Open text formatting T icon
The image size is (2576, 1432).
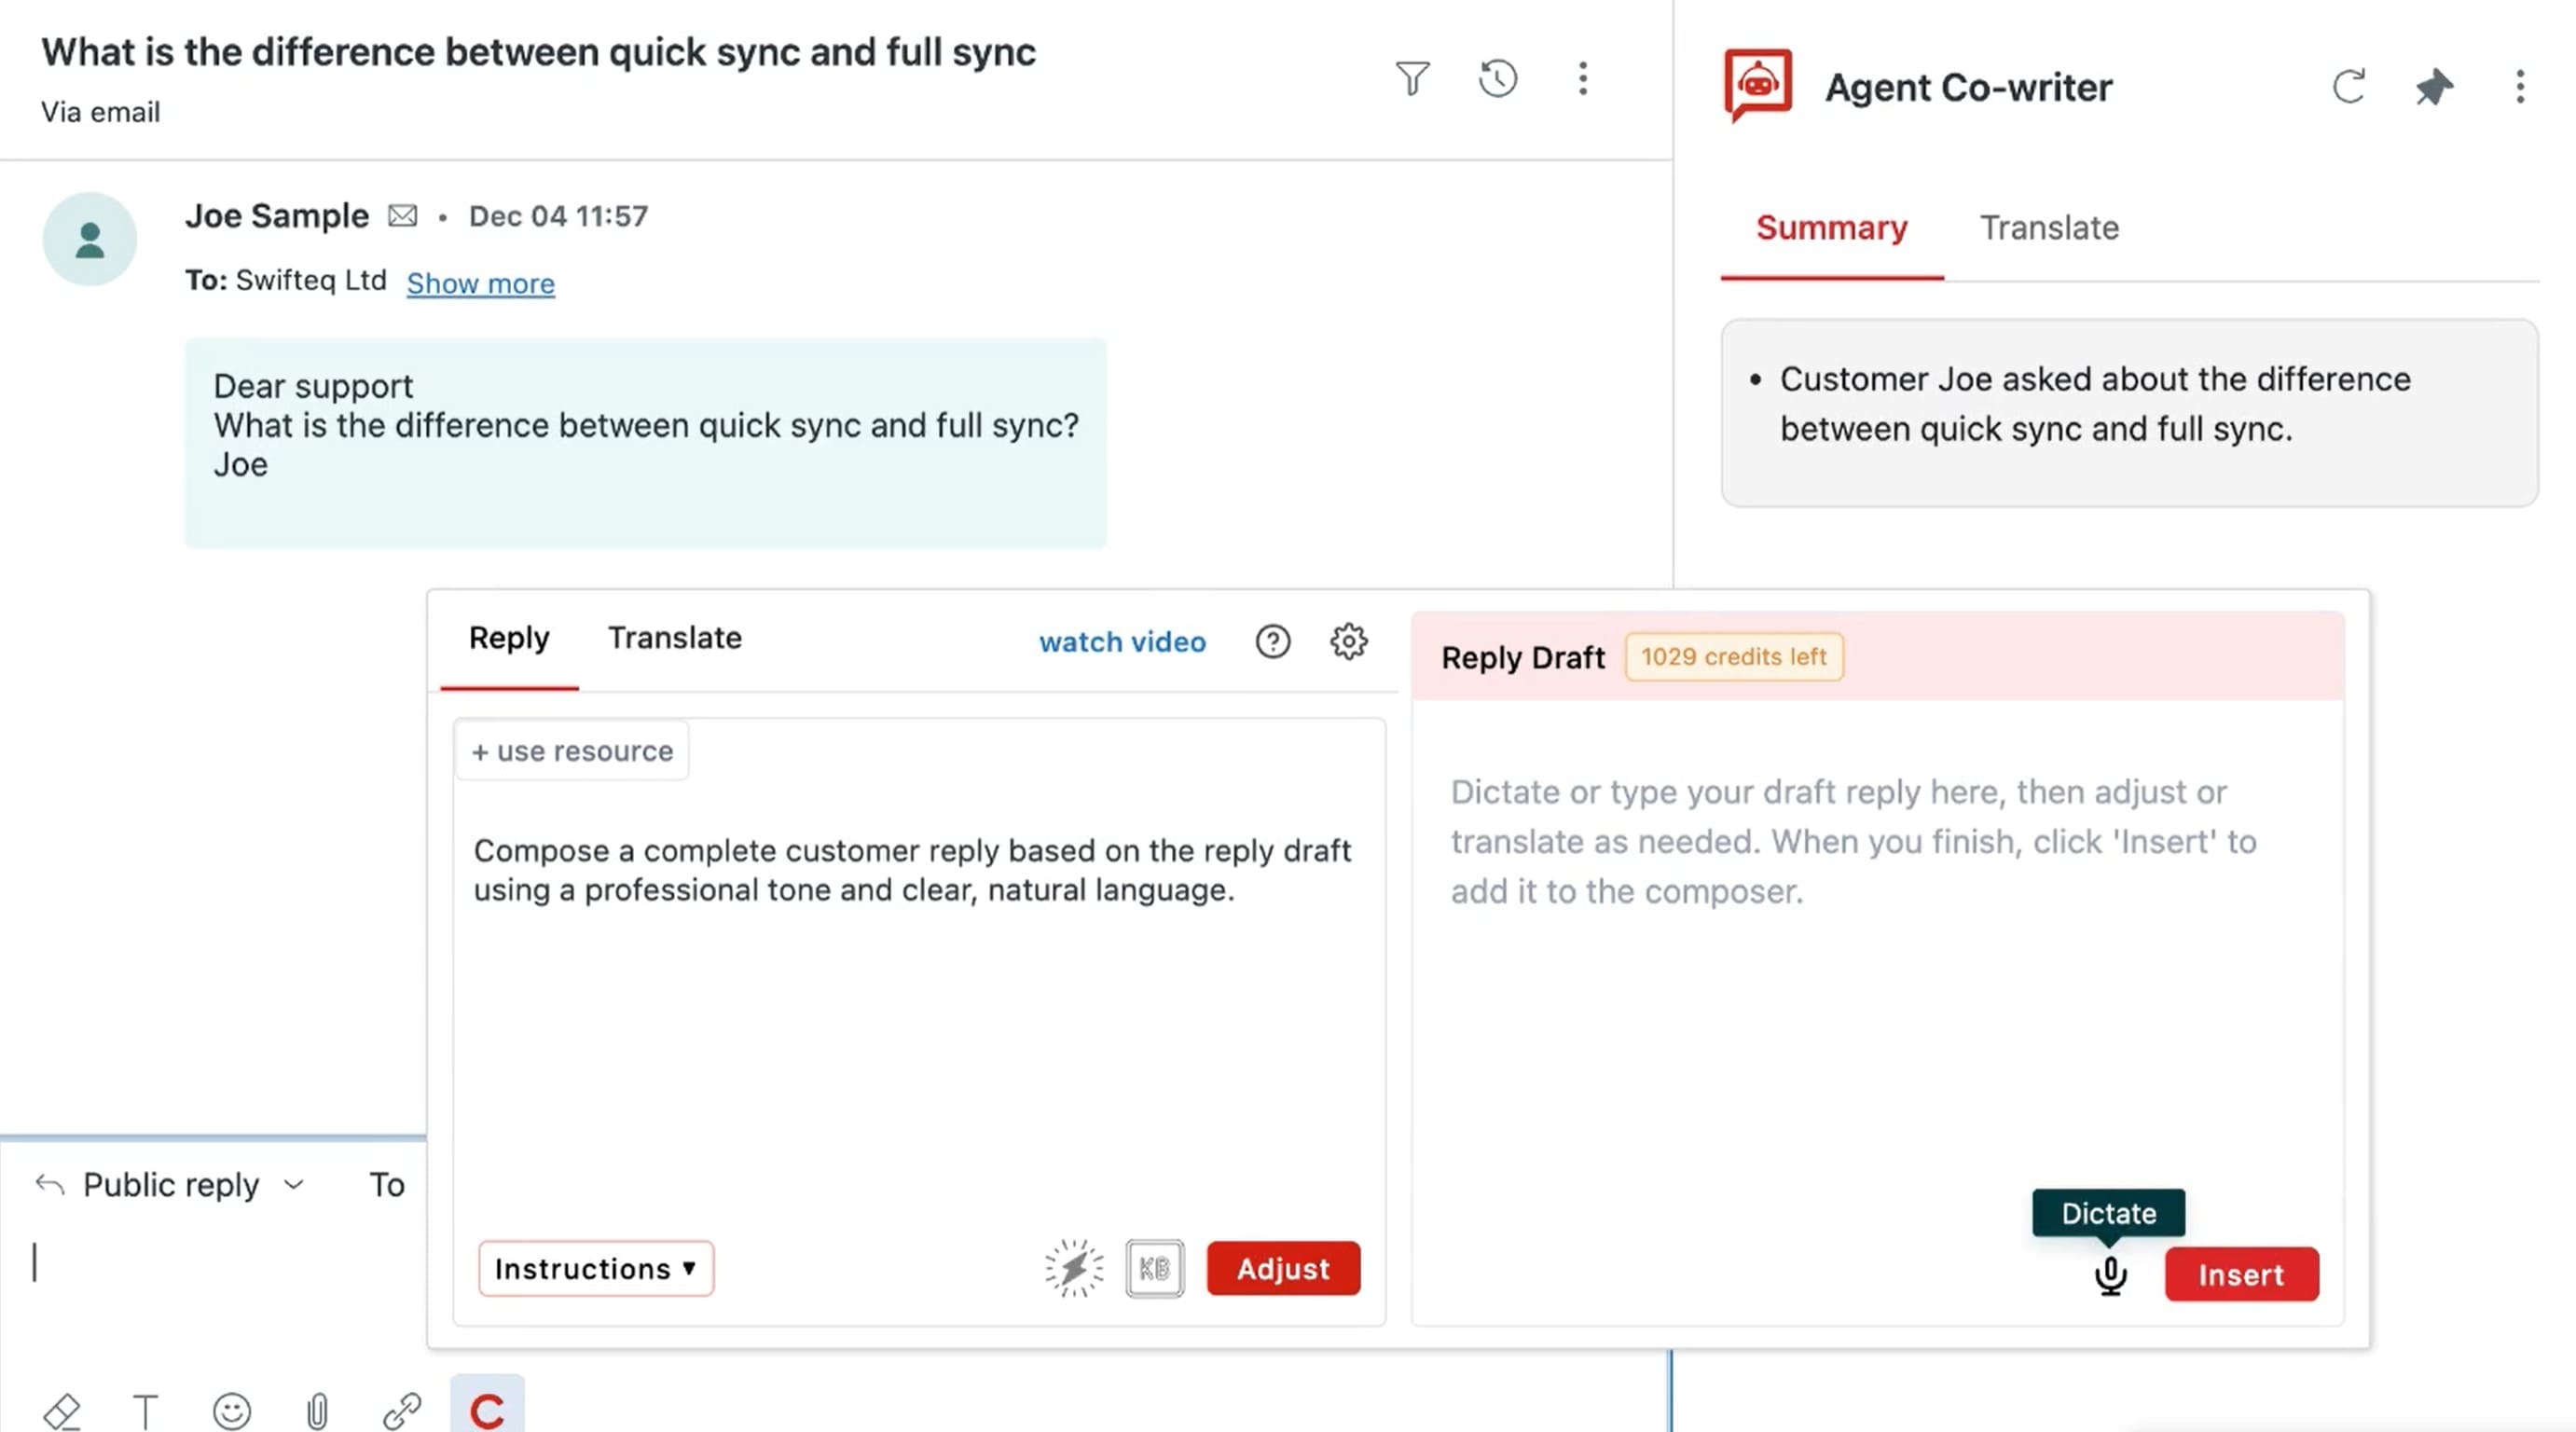[x=145, y=1411]
